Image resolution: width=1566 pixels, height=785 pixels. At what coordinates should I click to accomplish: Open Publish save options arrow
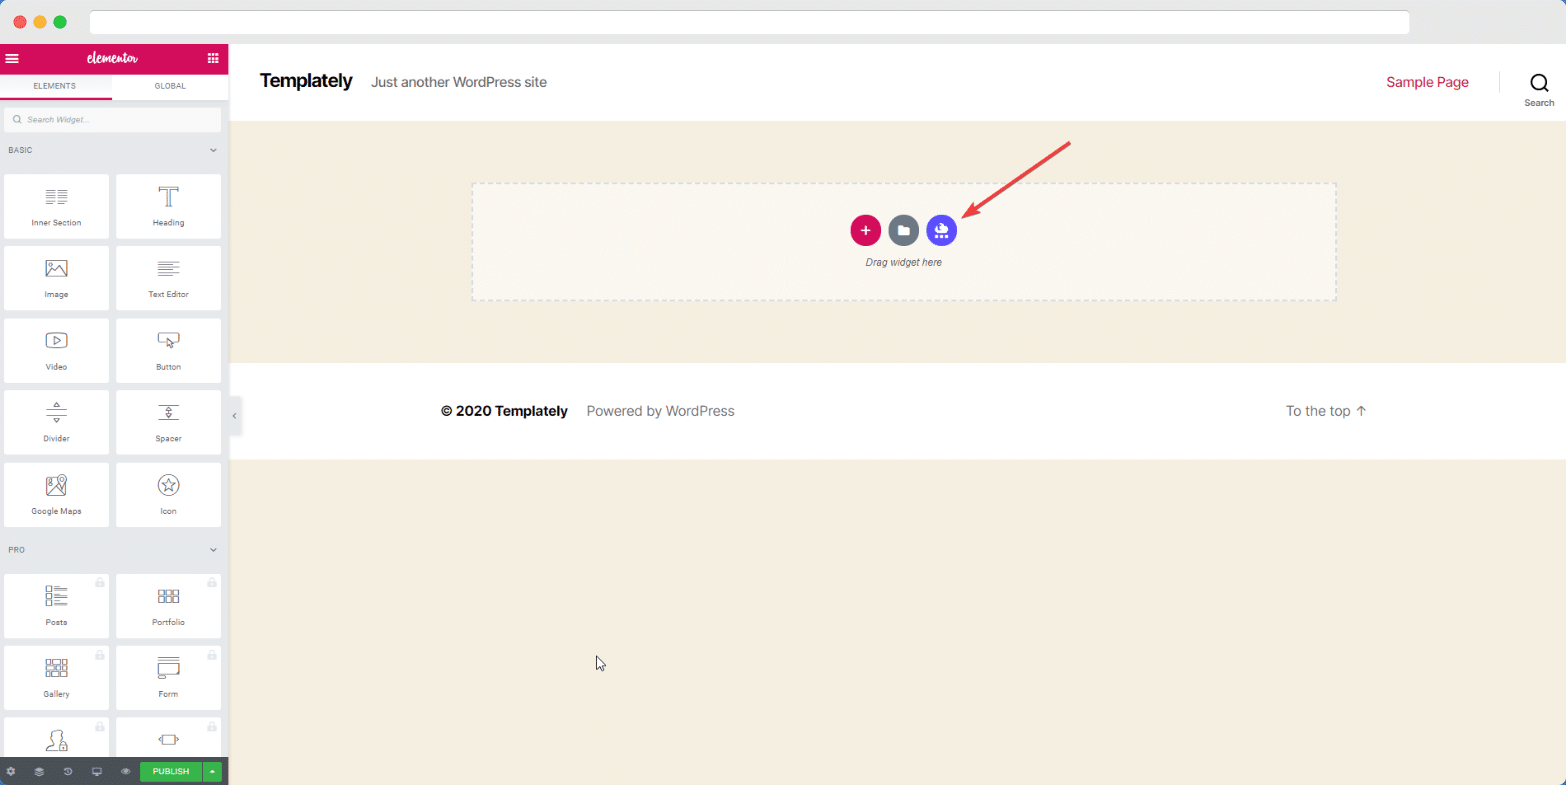[x=212, y=772]
